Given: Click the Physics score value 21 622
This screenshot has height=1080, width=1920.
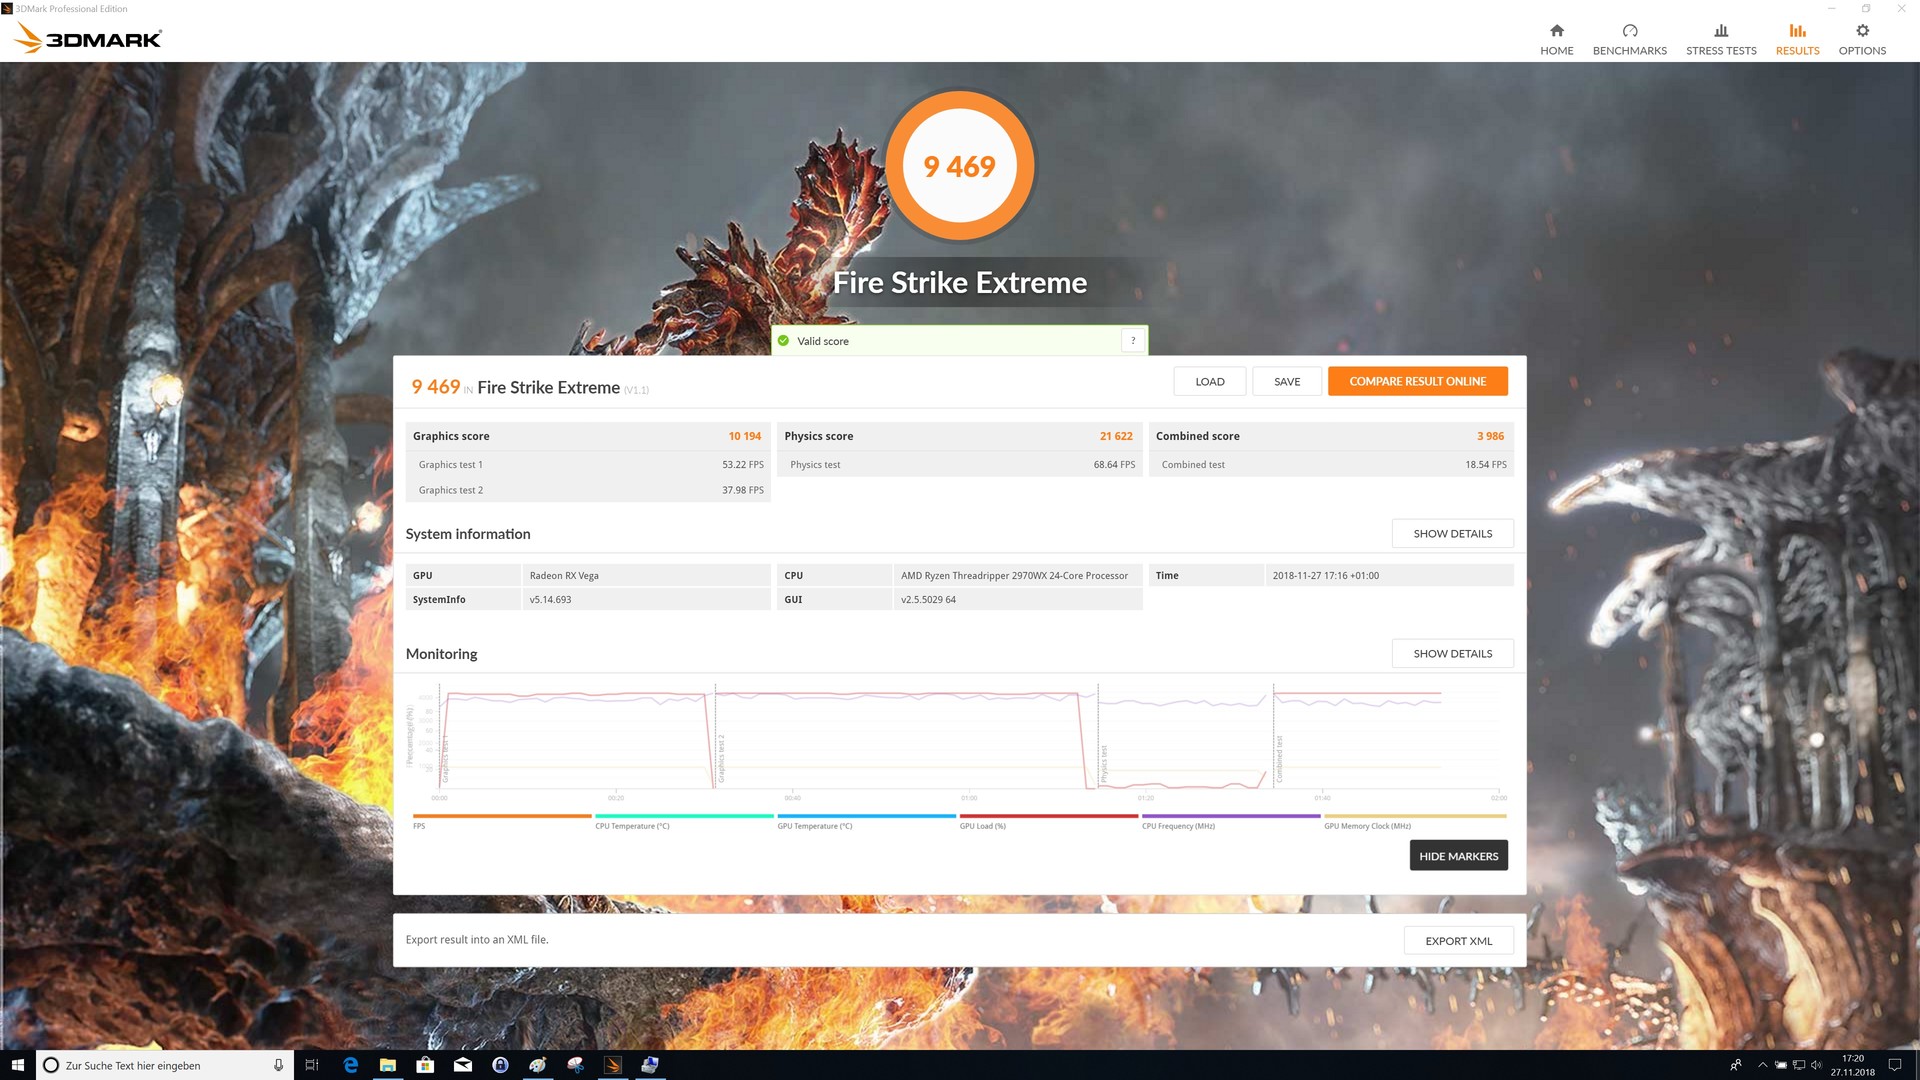Looking at the screenshot, I should (x=1116, y=436).
